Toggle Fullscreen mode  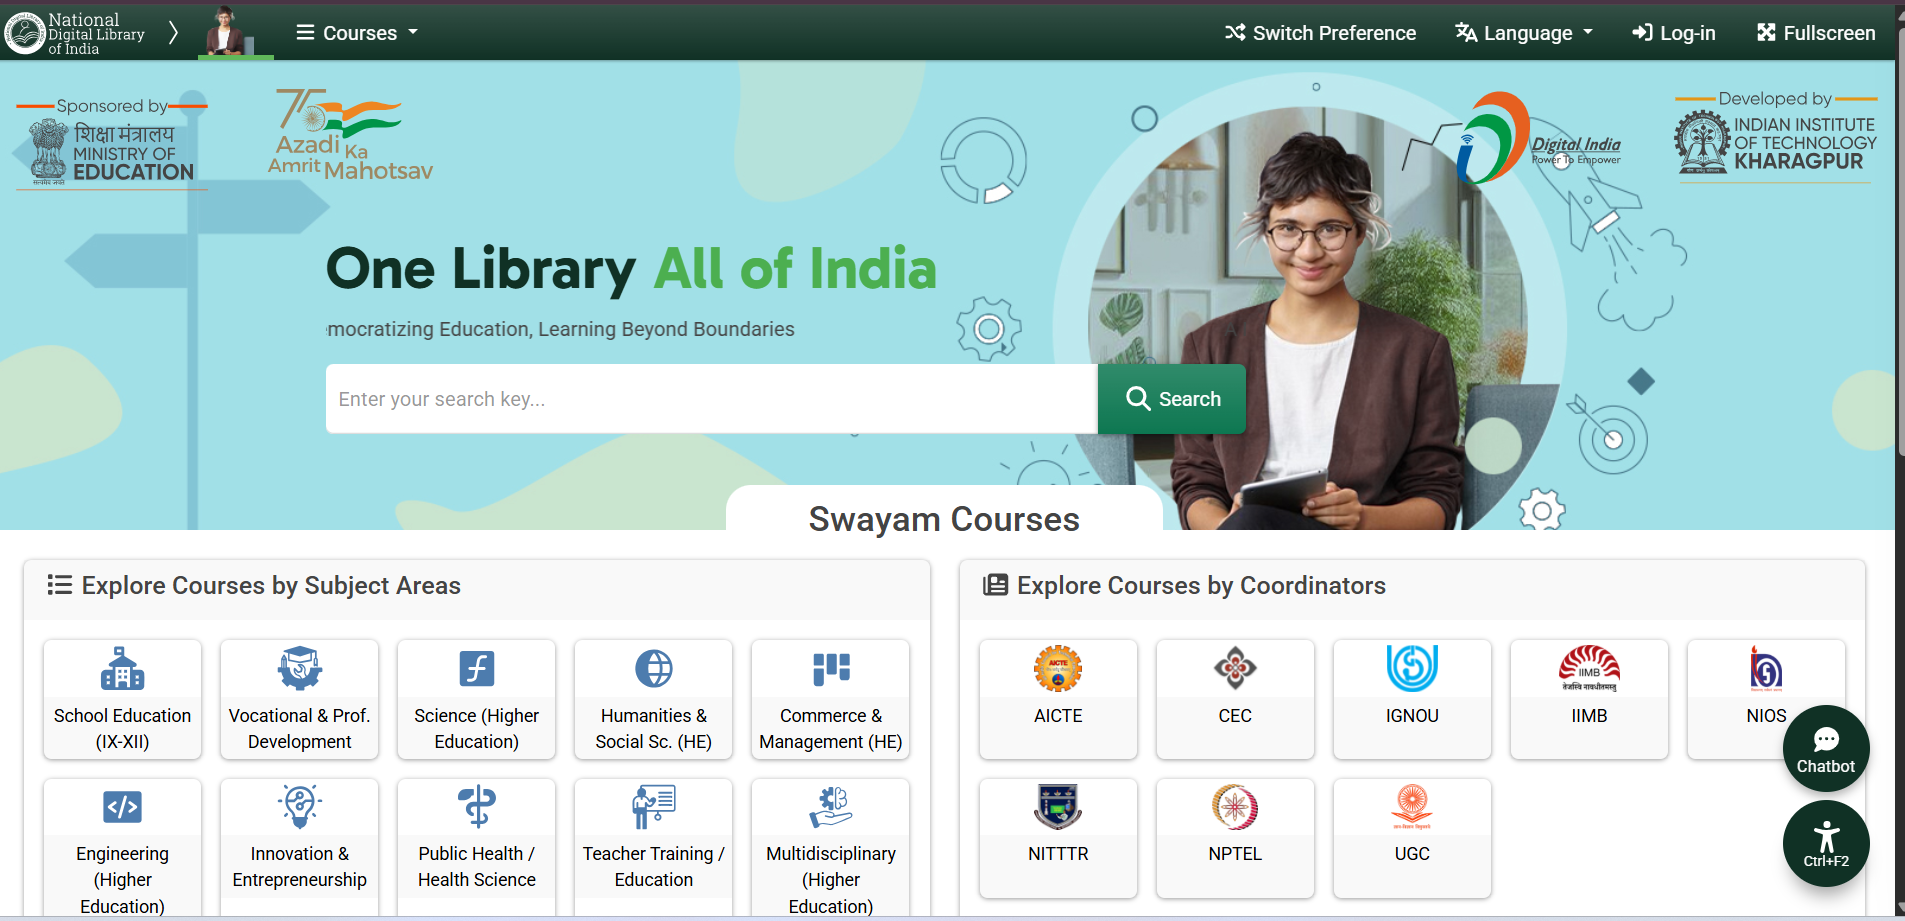coord(1816,33)
